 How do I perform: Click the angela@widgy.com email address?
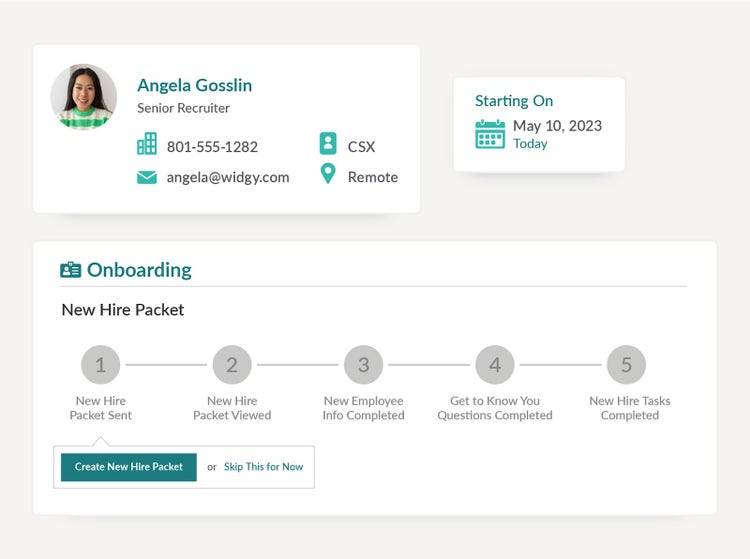point(228,177)
